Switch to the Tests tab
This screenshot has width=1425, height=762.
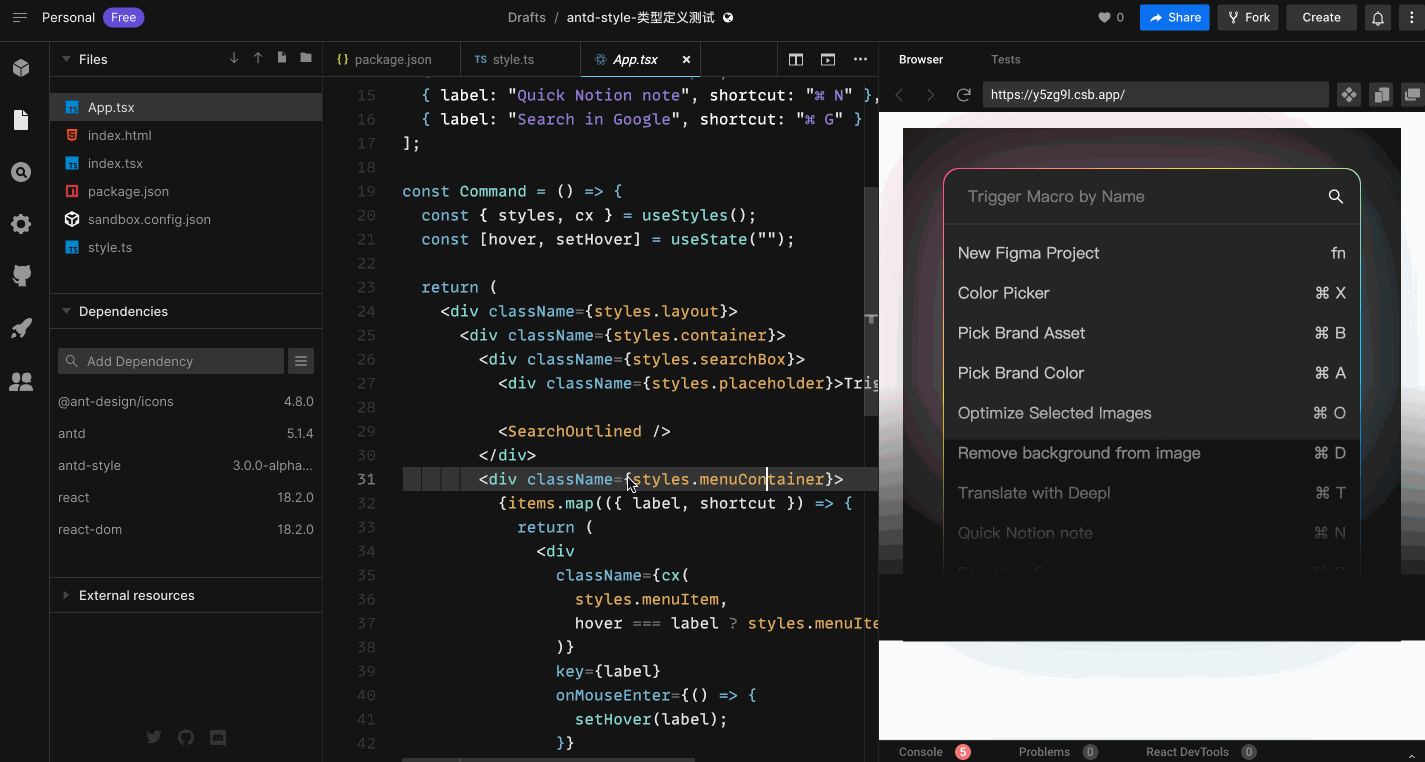(x=1005, y=59)
